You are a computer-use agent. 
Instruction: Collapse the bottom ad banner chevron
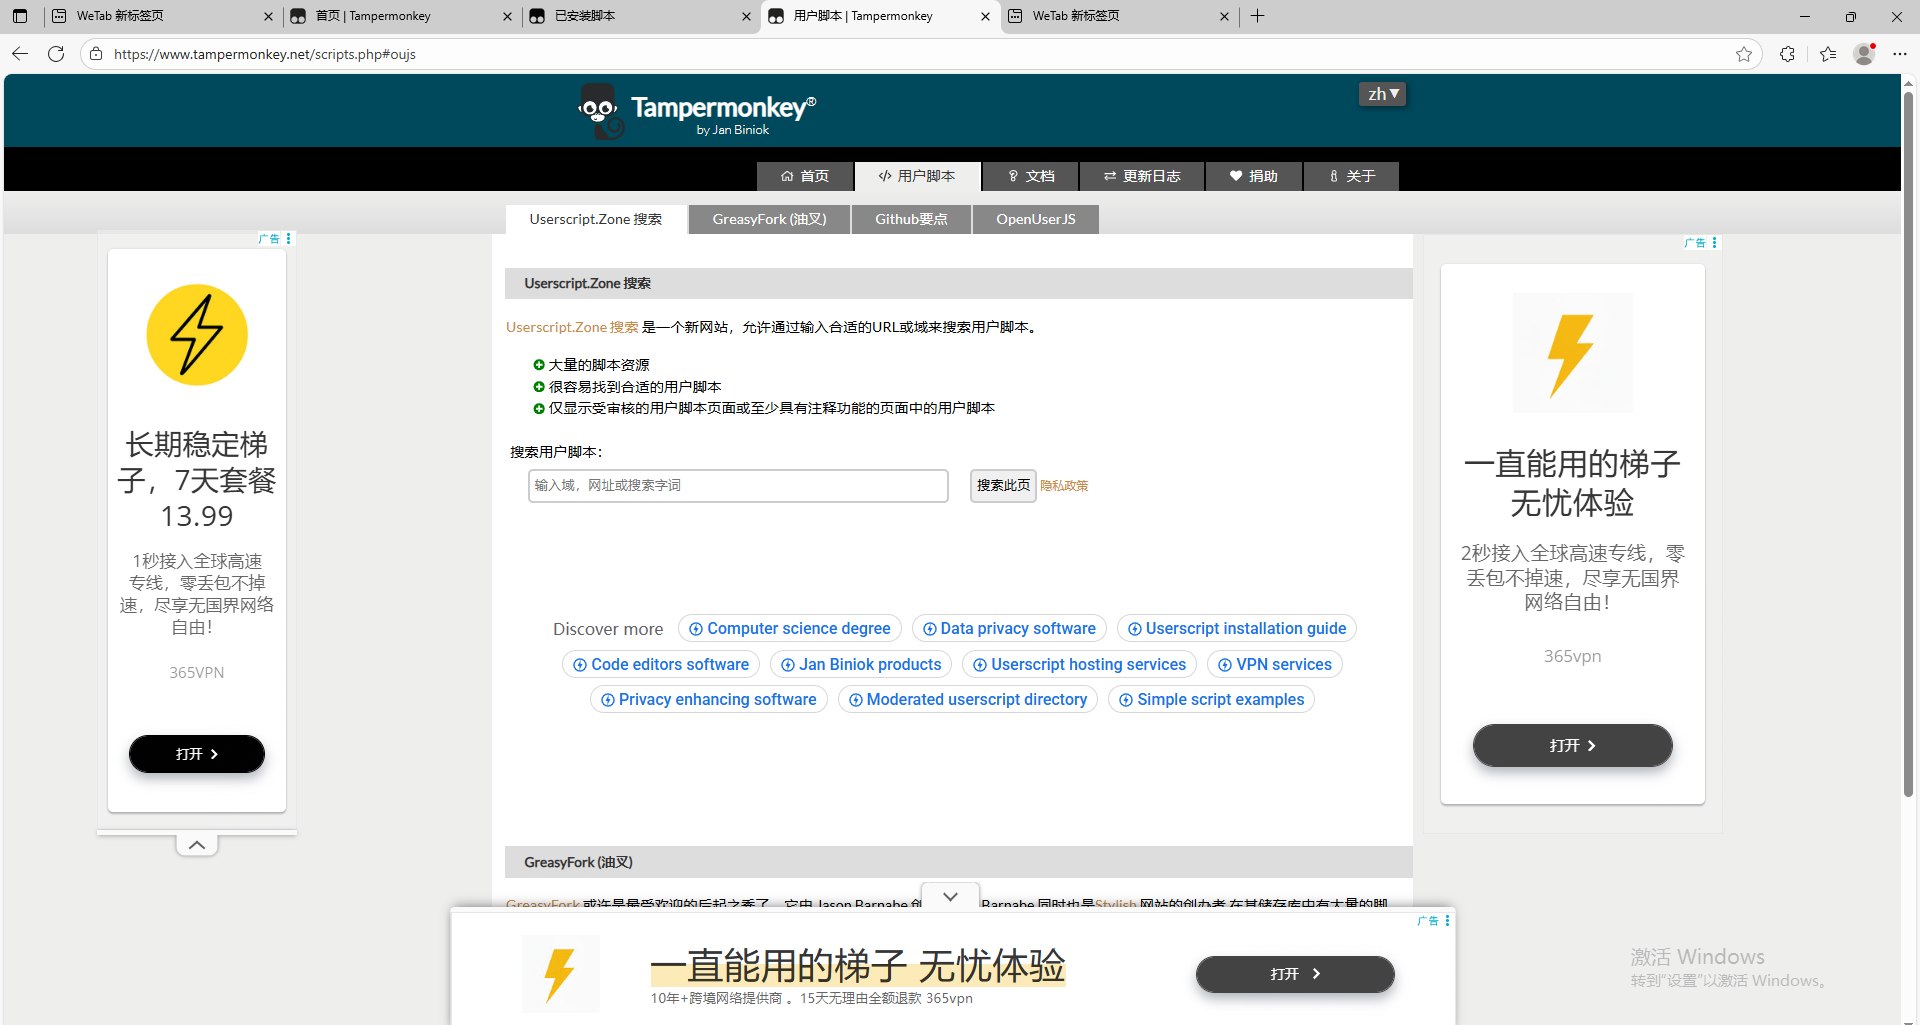(x=950, y=896)
